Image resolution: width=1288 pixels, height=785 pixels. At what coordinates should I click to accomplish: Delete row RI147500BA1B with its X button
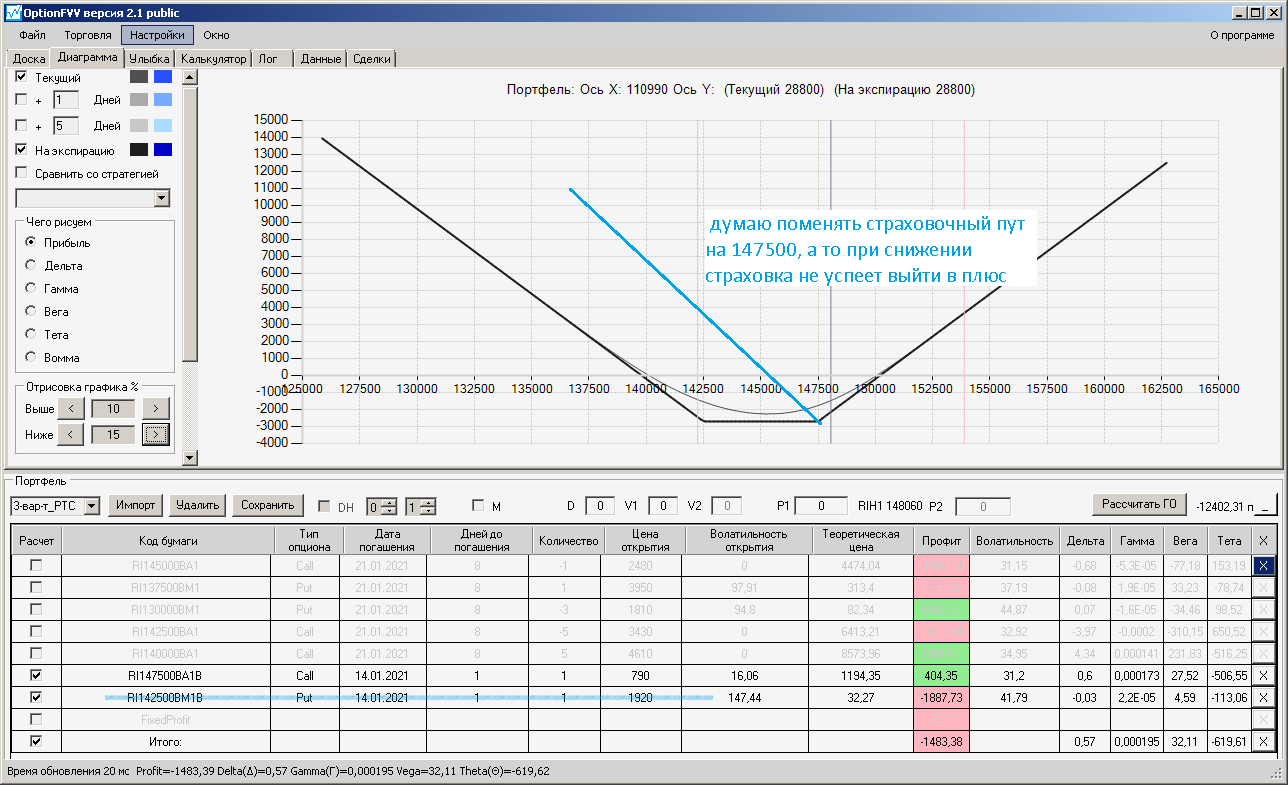pos(1263,675)
